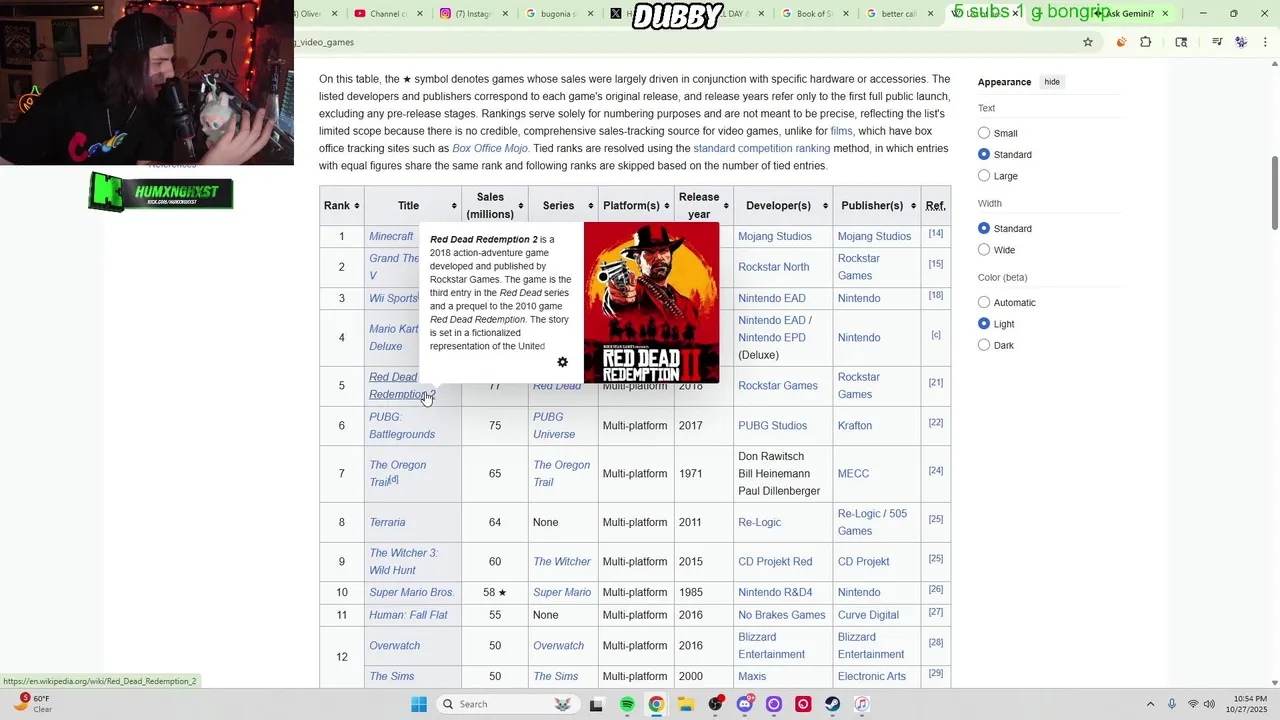Click the microphone icon in the system tray
The image size is (1280, 720).
[1172, 704]
